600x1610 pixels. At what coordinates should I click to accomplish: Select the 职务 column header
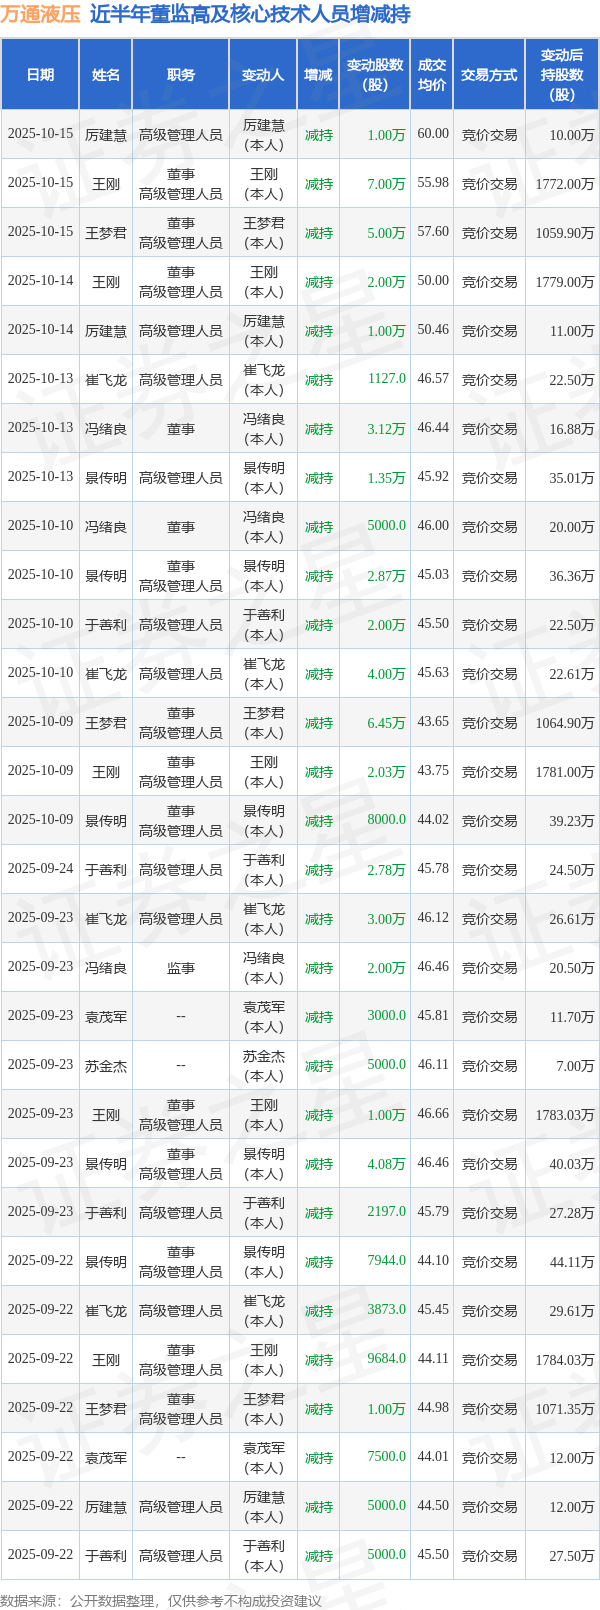click(181, 75)
